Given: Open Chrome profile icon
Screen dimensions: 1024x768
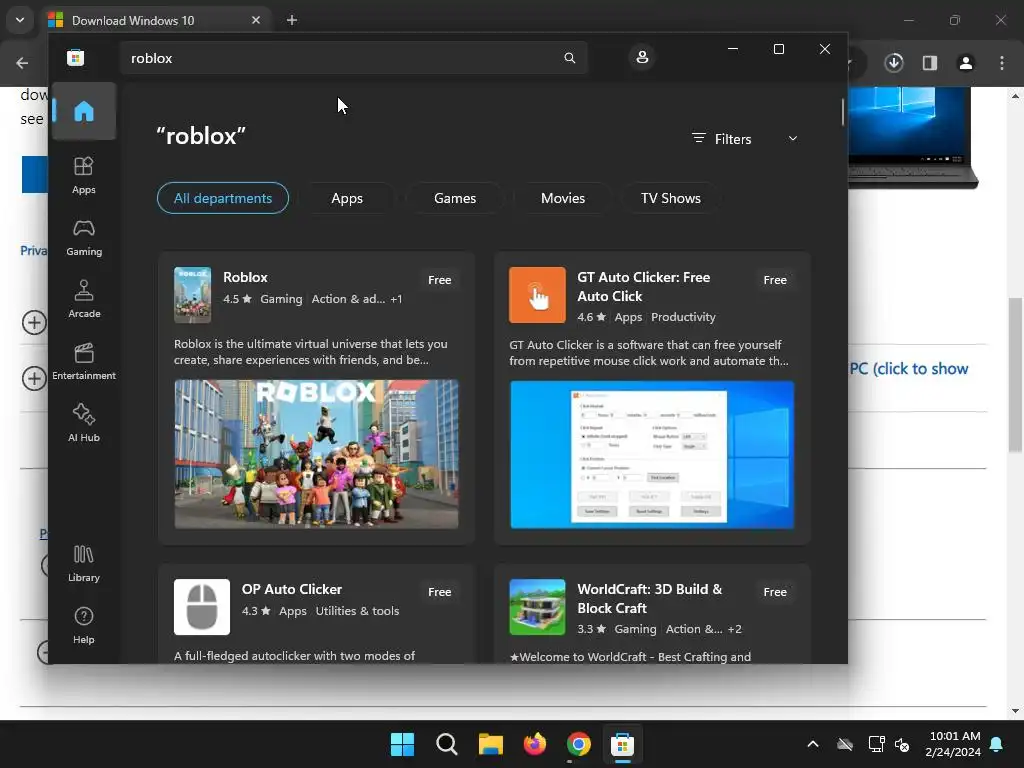Looking at the screenshot, I should pyautogui.click(x=966, y=63).
